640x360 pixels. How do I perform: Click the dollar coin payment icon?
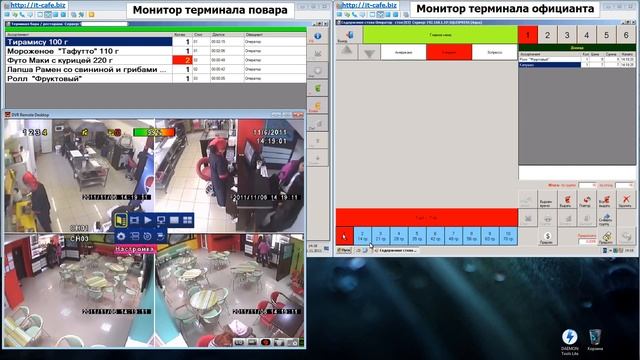tap(547, 237)
